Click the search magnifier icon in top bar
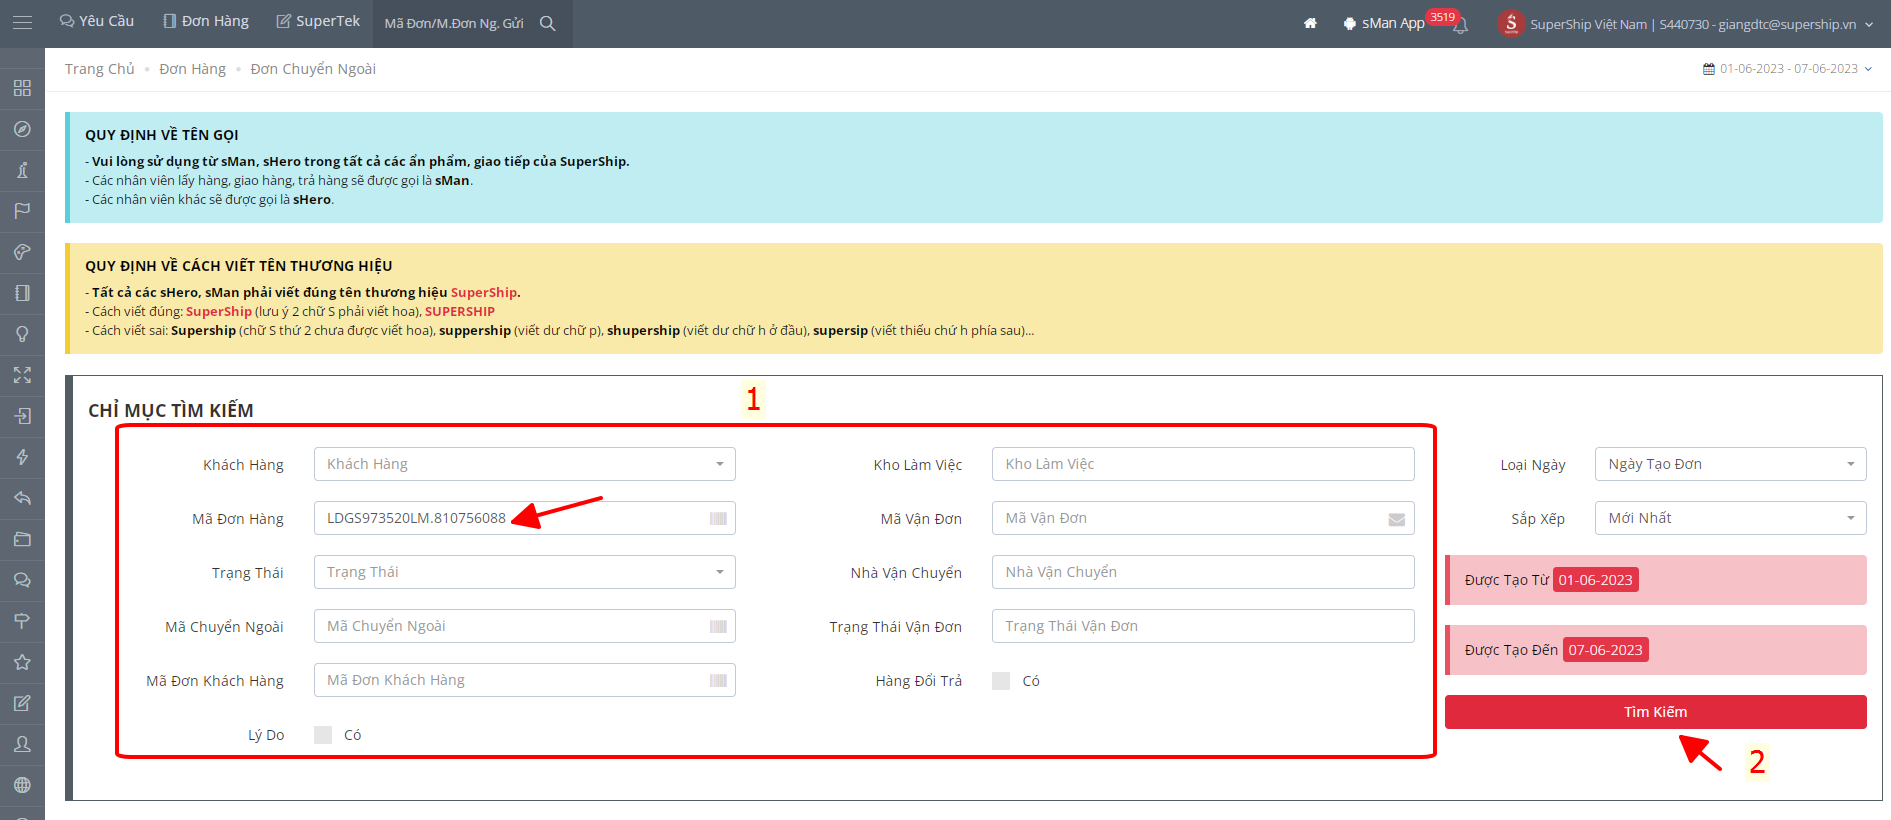This screenshot has width=1891, height=820. [547, 23]
